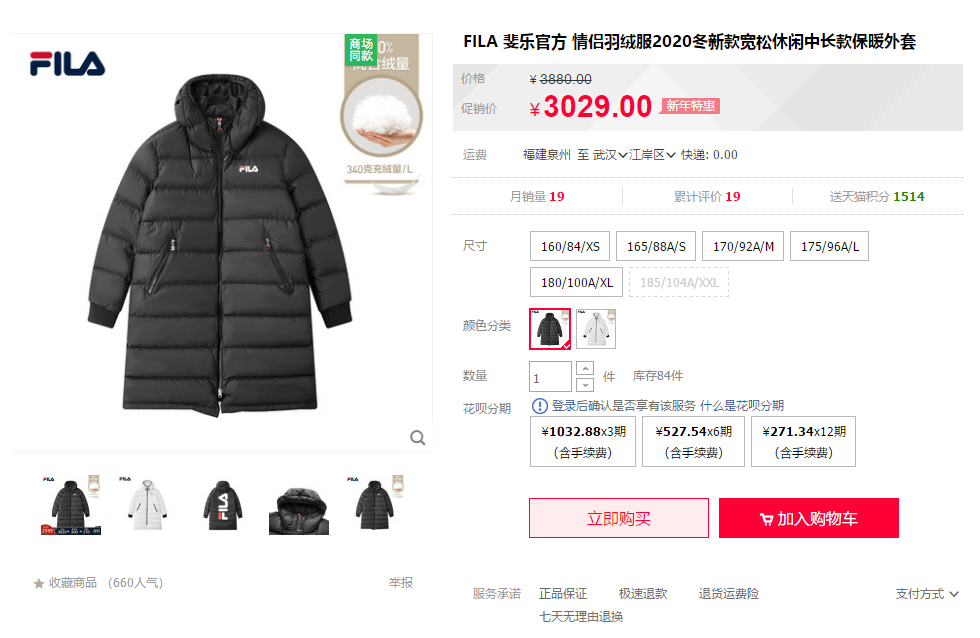Click the magnifier zoom icon on product image
This screenshot has height=638, width=980.
click(x=418, y=437)
